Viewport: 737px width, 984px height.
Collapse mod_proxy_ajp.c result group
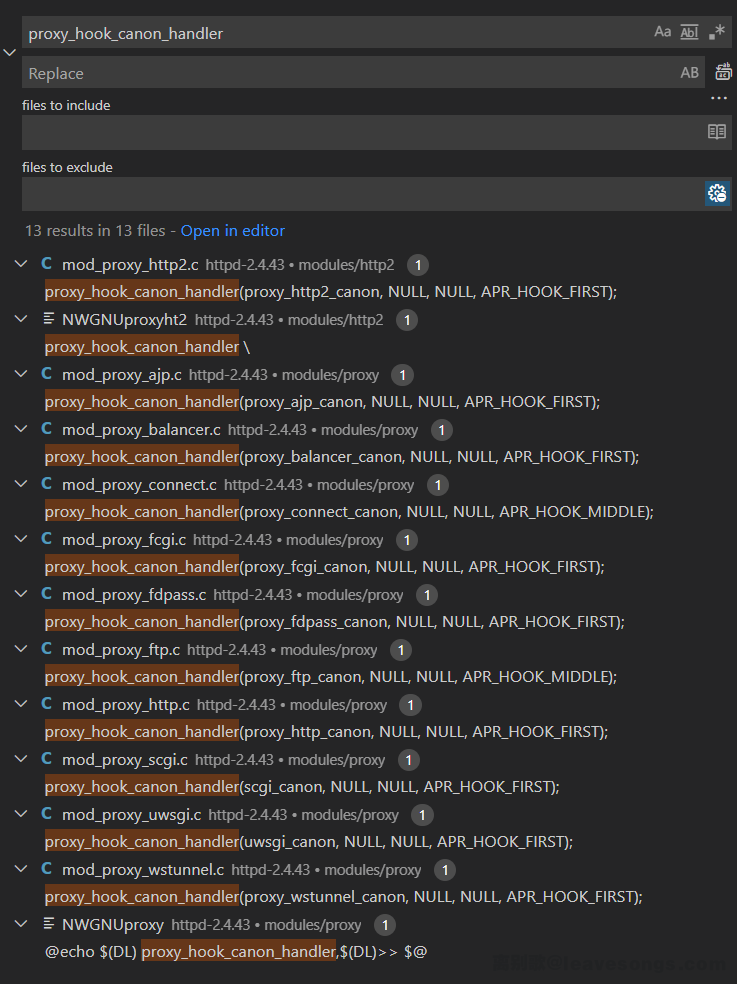click(21, 374)
